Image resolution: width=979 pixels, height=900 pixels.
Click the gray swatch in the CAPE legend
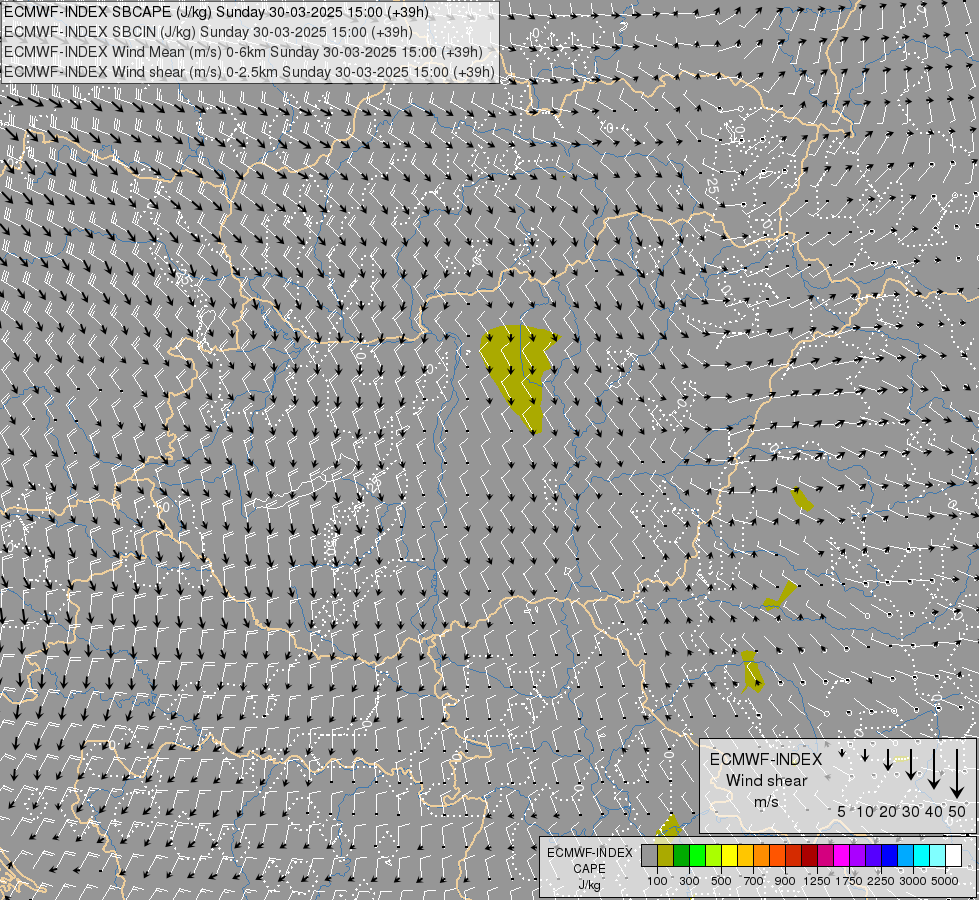[x=649, y=856]
